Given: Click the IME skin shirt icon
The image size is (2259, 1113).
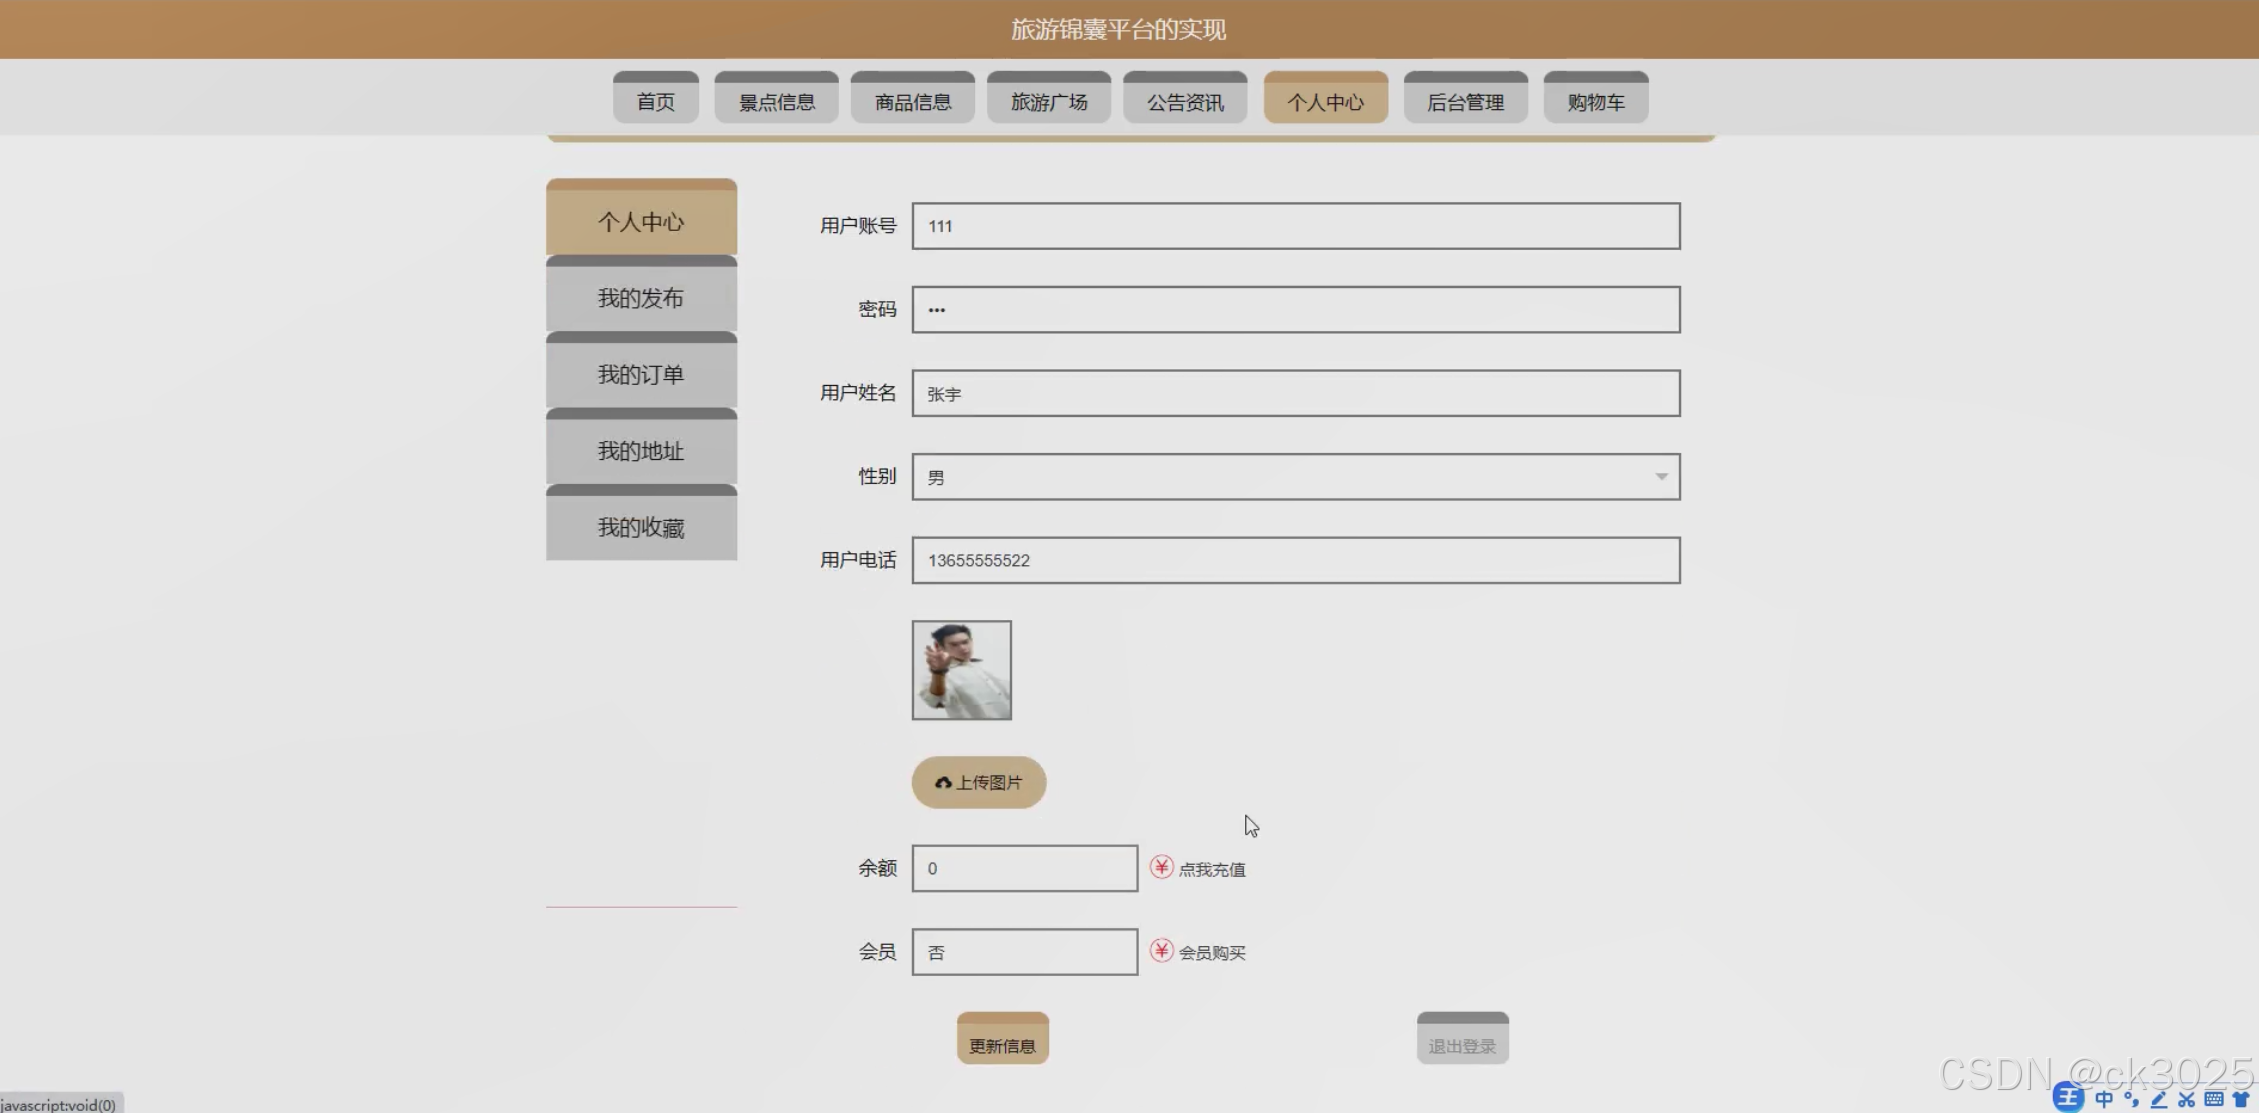Looking at the screenshot, I should tap(2241, 1099).
